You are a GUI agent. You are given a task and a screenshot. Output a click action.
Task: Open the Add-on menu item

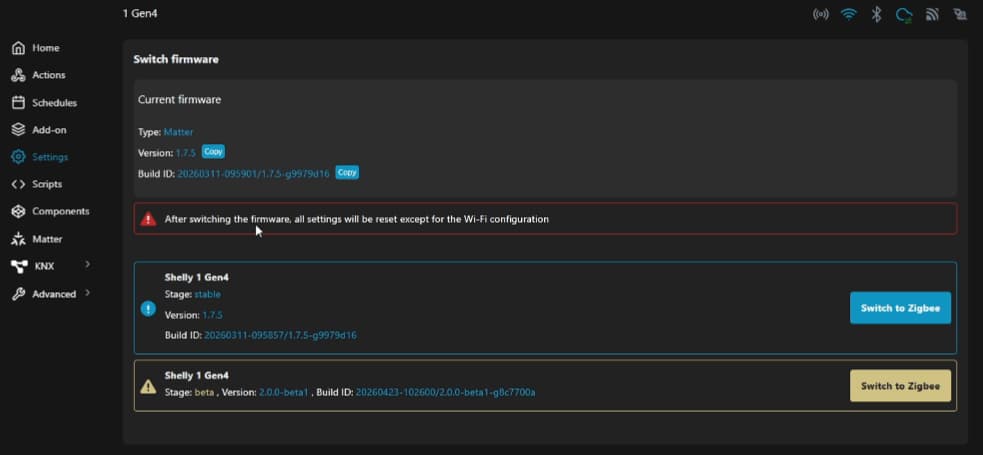[50, 130]
